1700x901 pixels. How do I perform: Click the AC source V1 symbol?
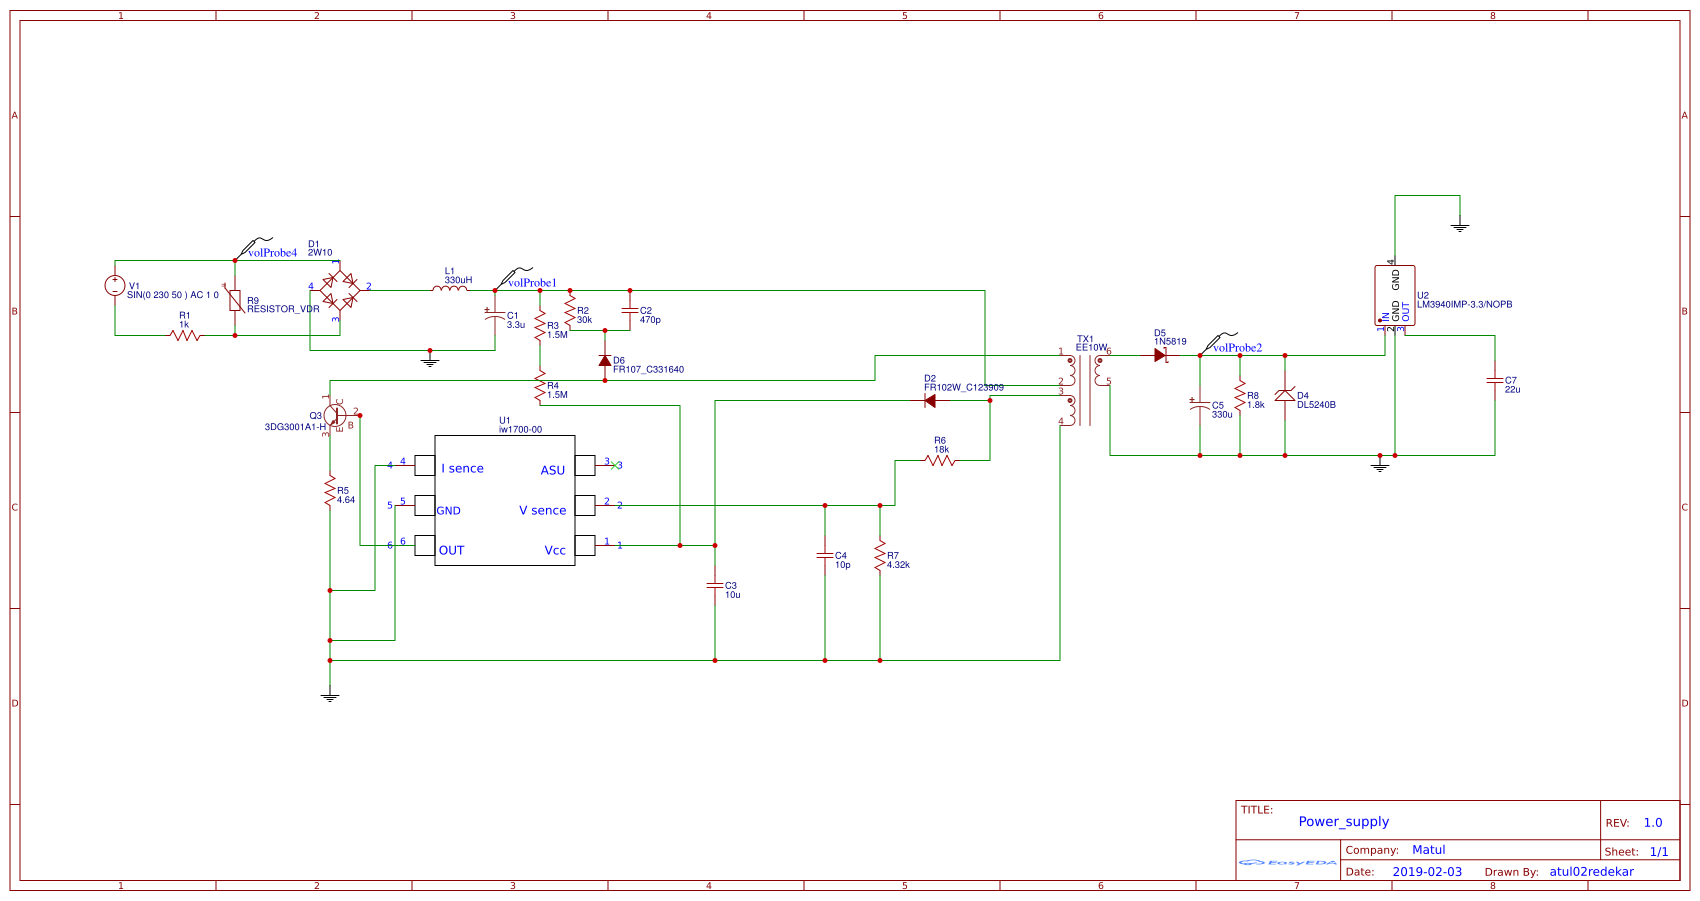[x=116, y=287]
